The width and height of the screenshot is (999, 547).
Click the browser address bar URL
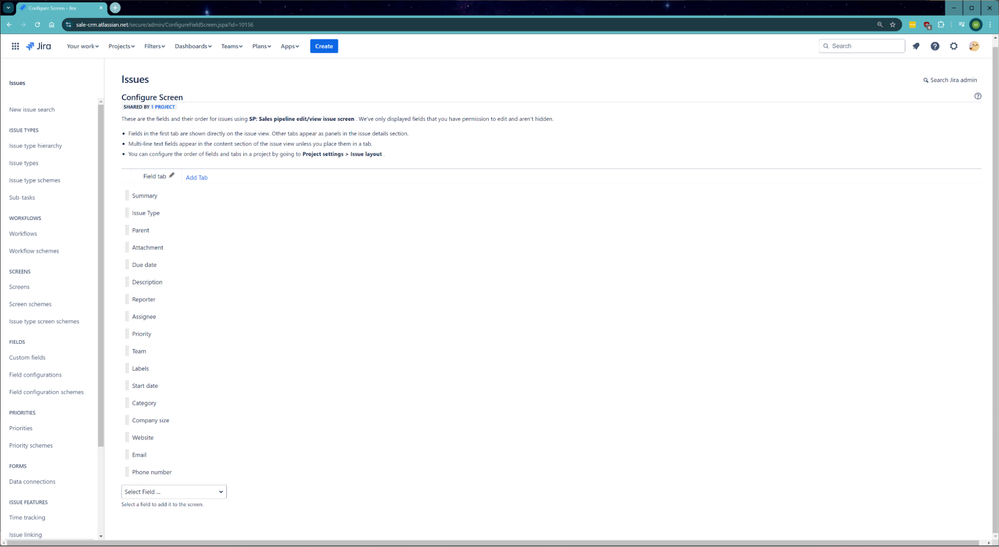(x=164, y=25)
